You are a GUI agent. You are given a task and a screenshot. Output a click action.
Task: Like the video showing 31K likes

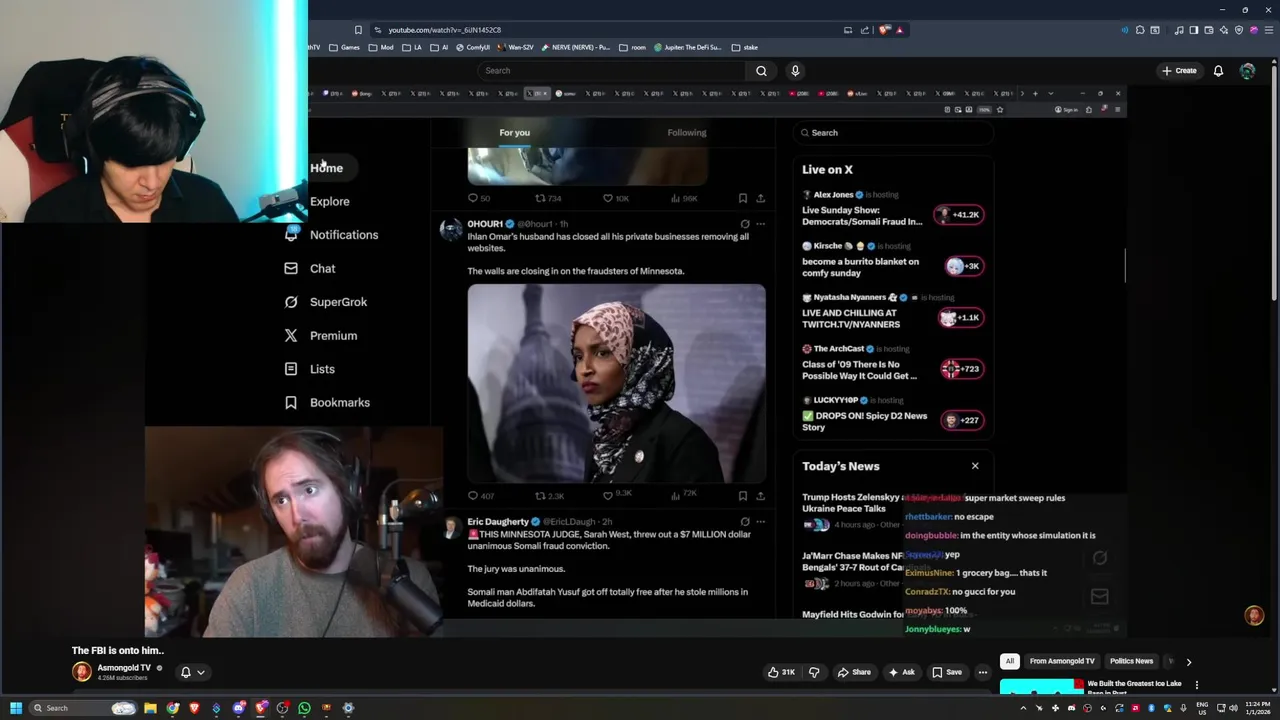(x=782, y=672)
